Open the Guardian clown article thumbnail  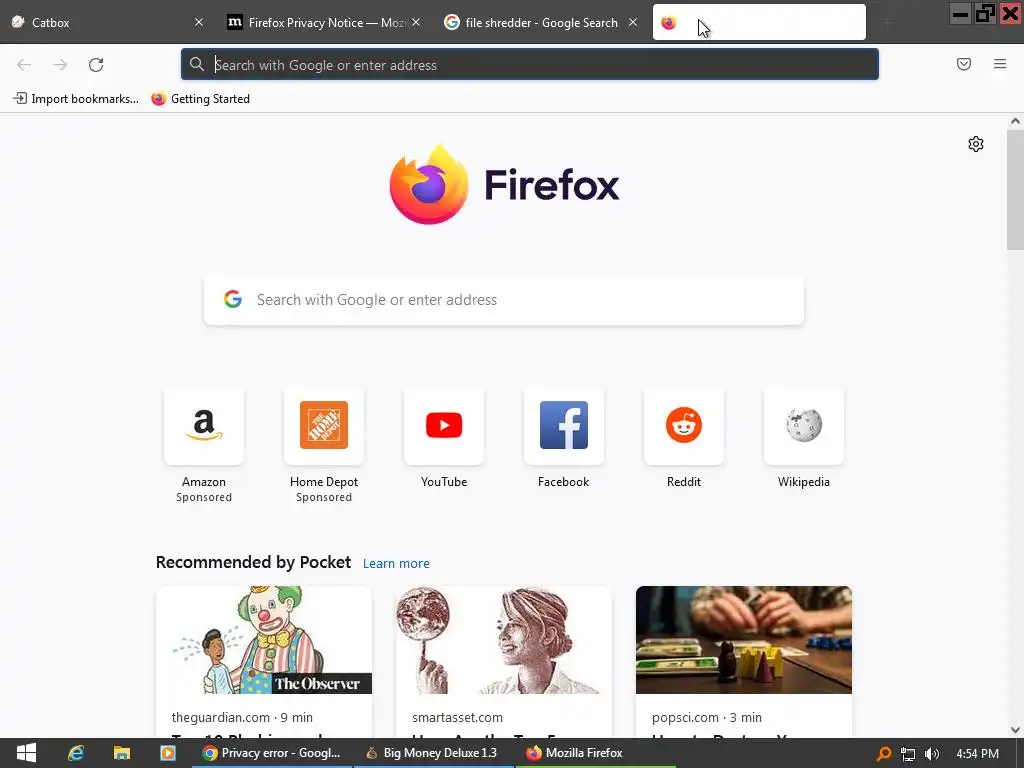[264, 640]
